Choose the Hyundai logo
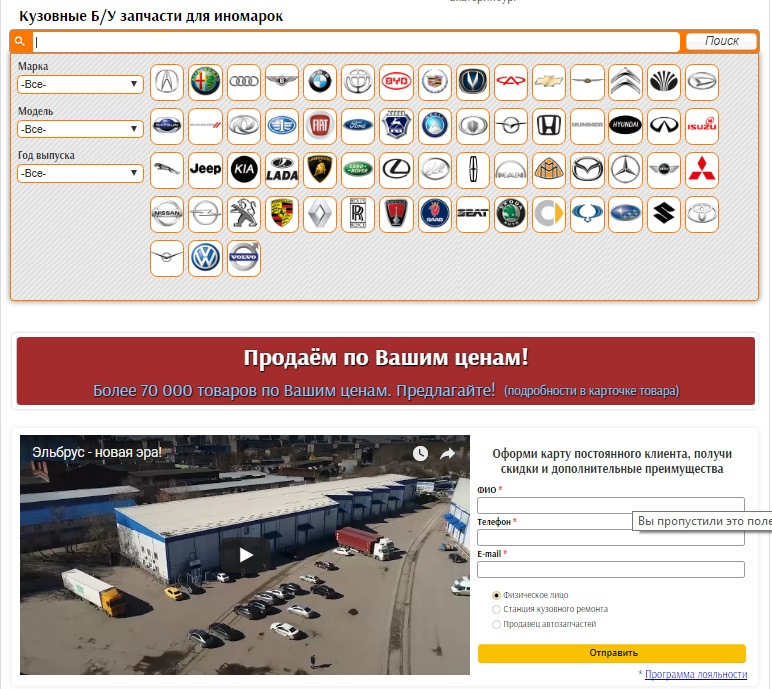 tap(625, 126)
